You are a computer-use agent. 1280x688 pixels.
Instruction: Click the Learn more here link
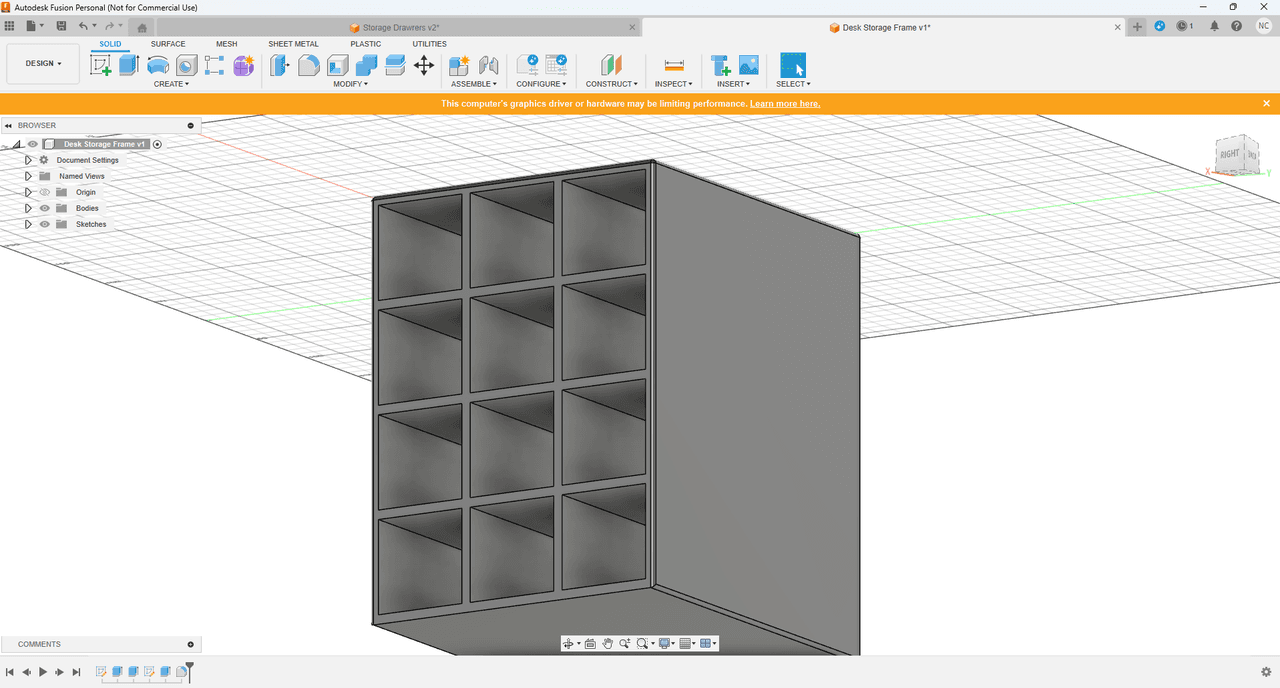tap(785, 104)
